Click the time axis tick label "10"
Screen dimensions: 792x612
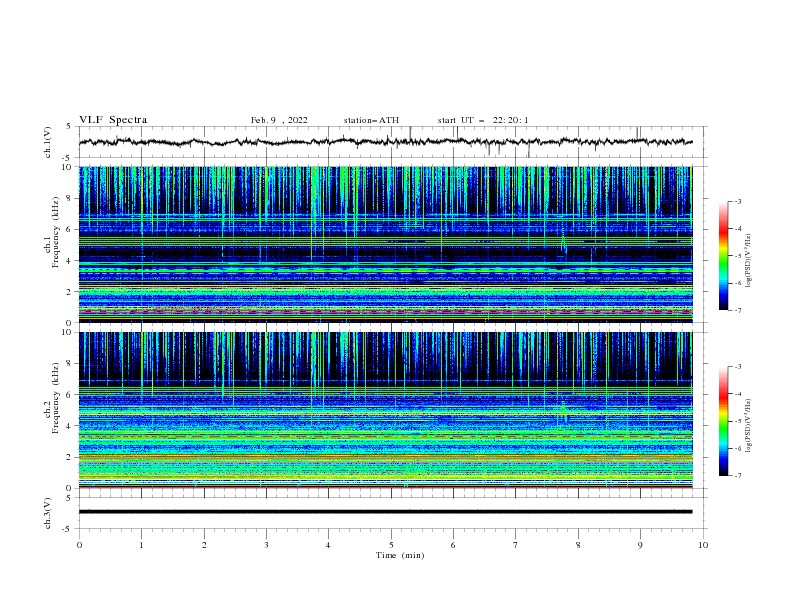[x=703, y=545]
